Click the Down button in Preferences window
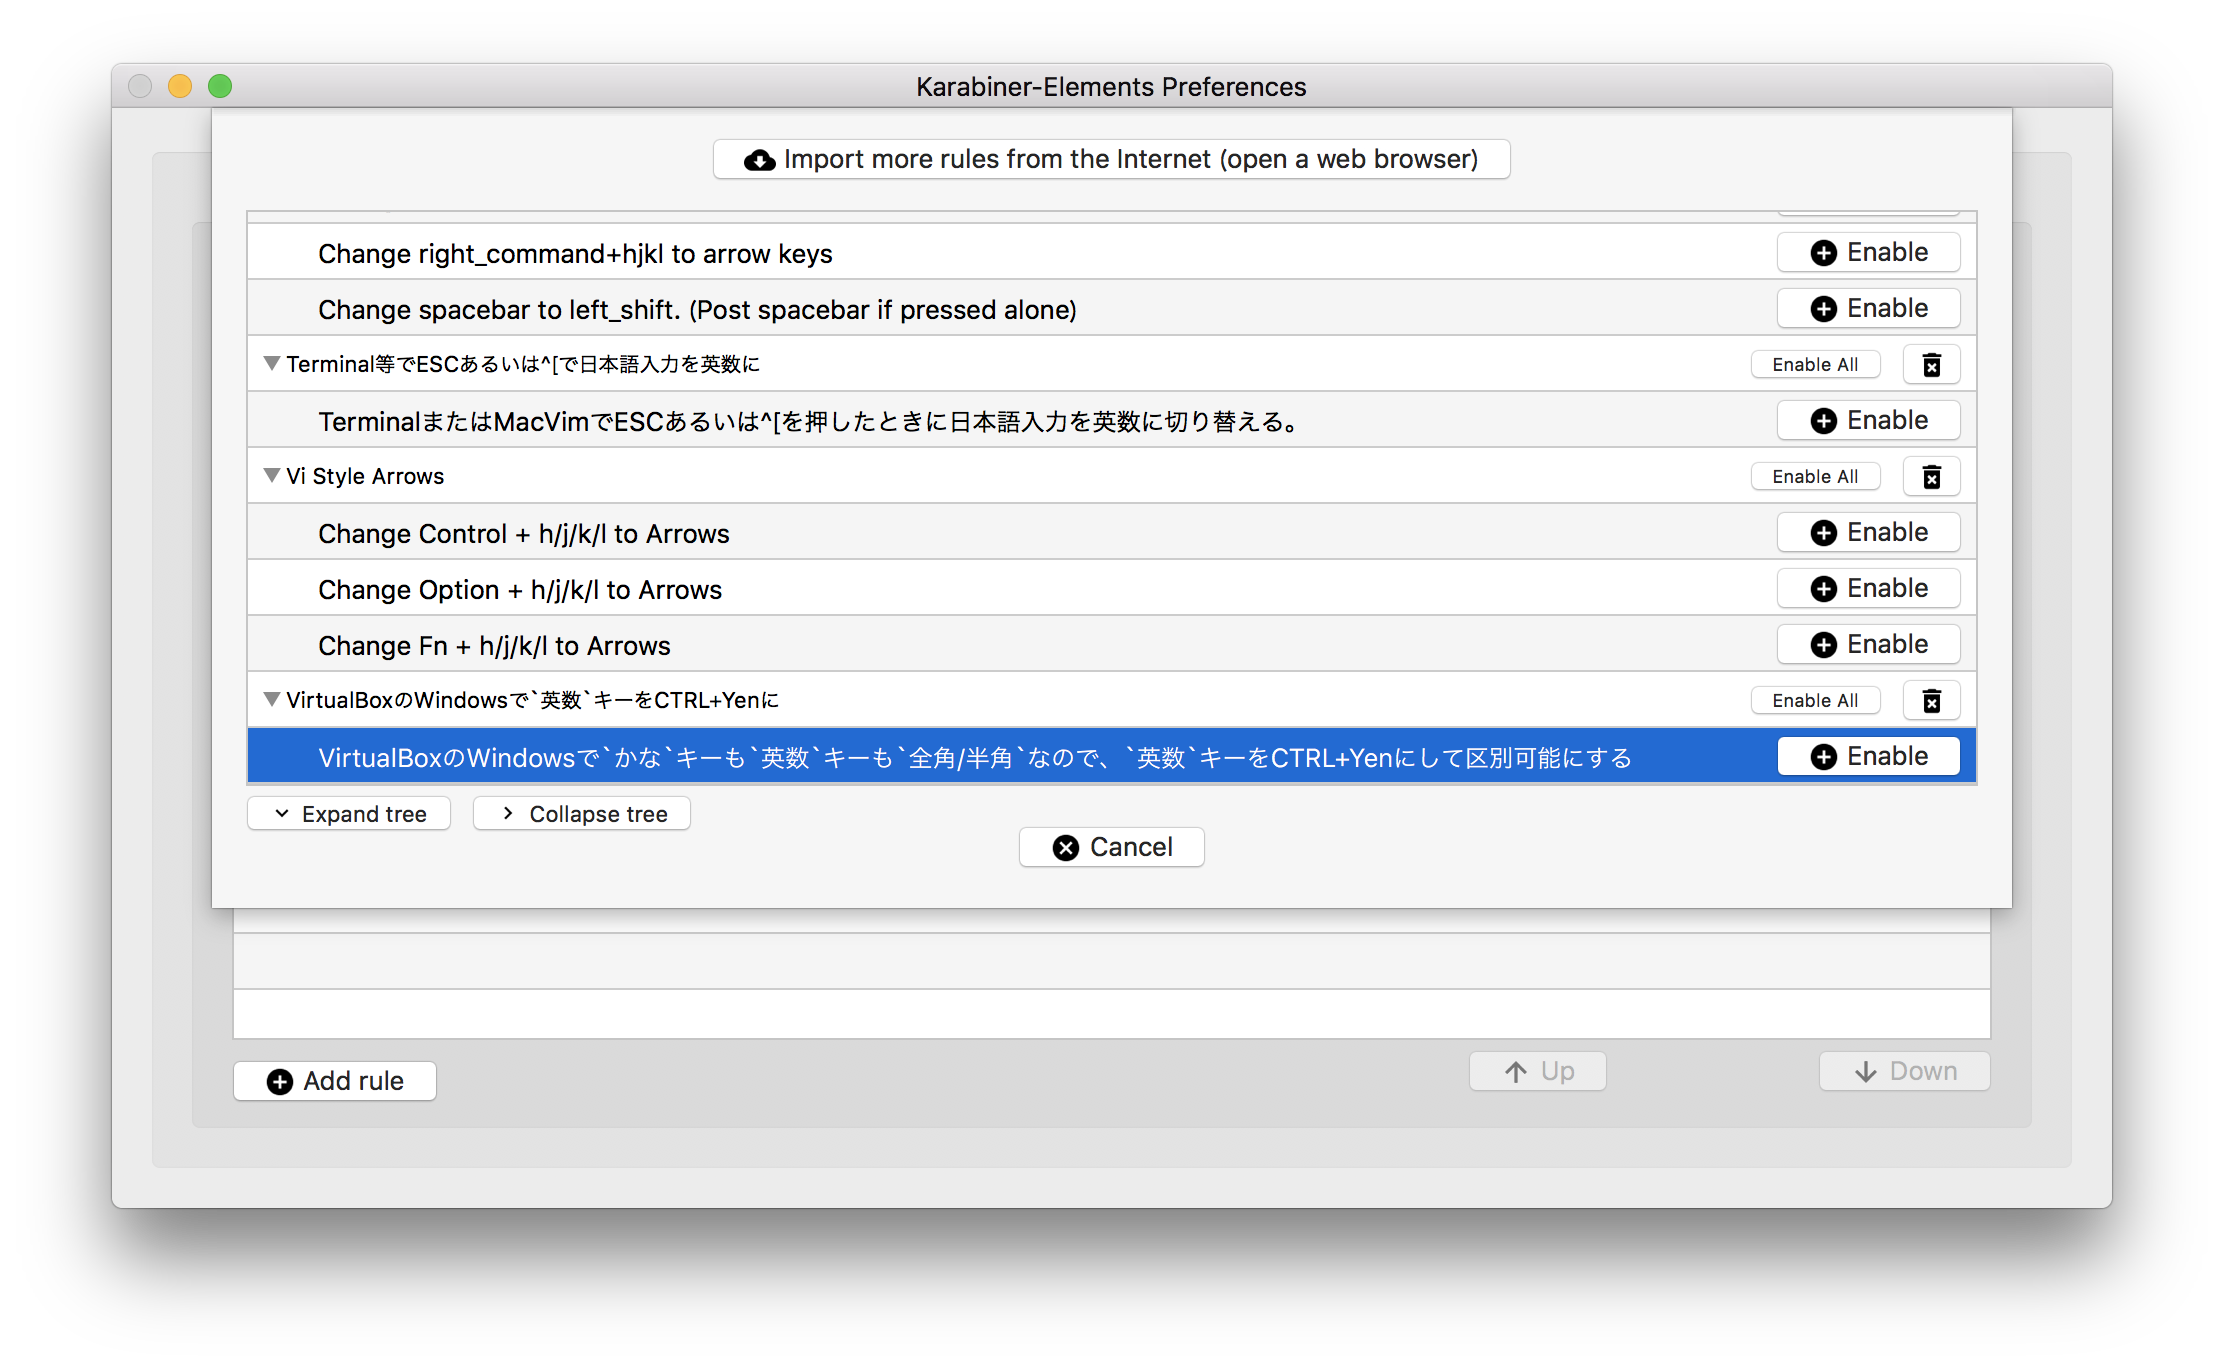2224x1368 pixels. coord(1904,1071)
